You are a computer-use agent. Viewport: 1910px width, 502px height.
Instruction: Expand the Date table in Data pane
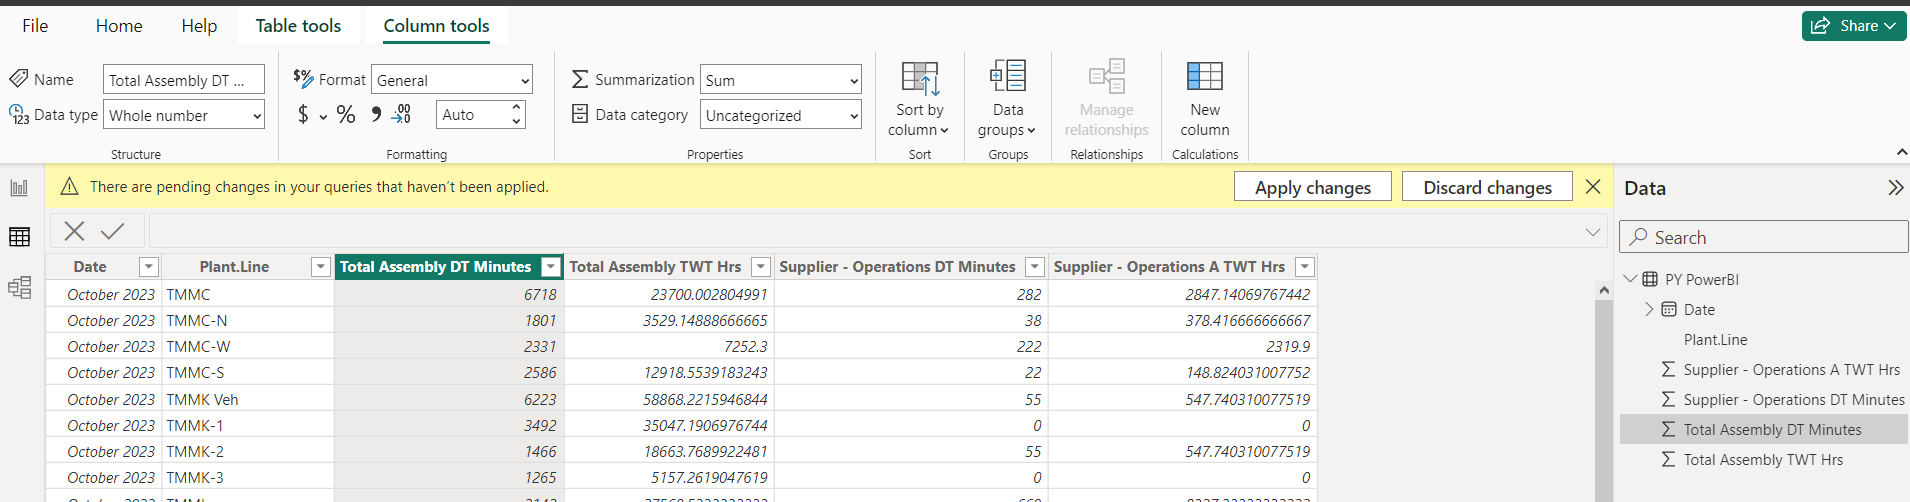coord(1649,309)
